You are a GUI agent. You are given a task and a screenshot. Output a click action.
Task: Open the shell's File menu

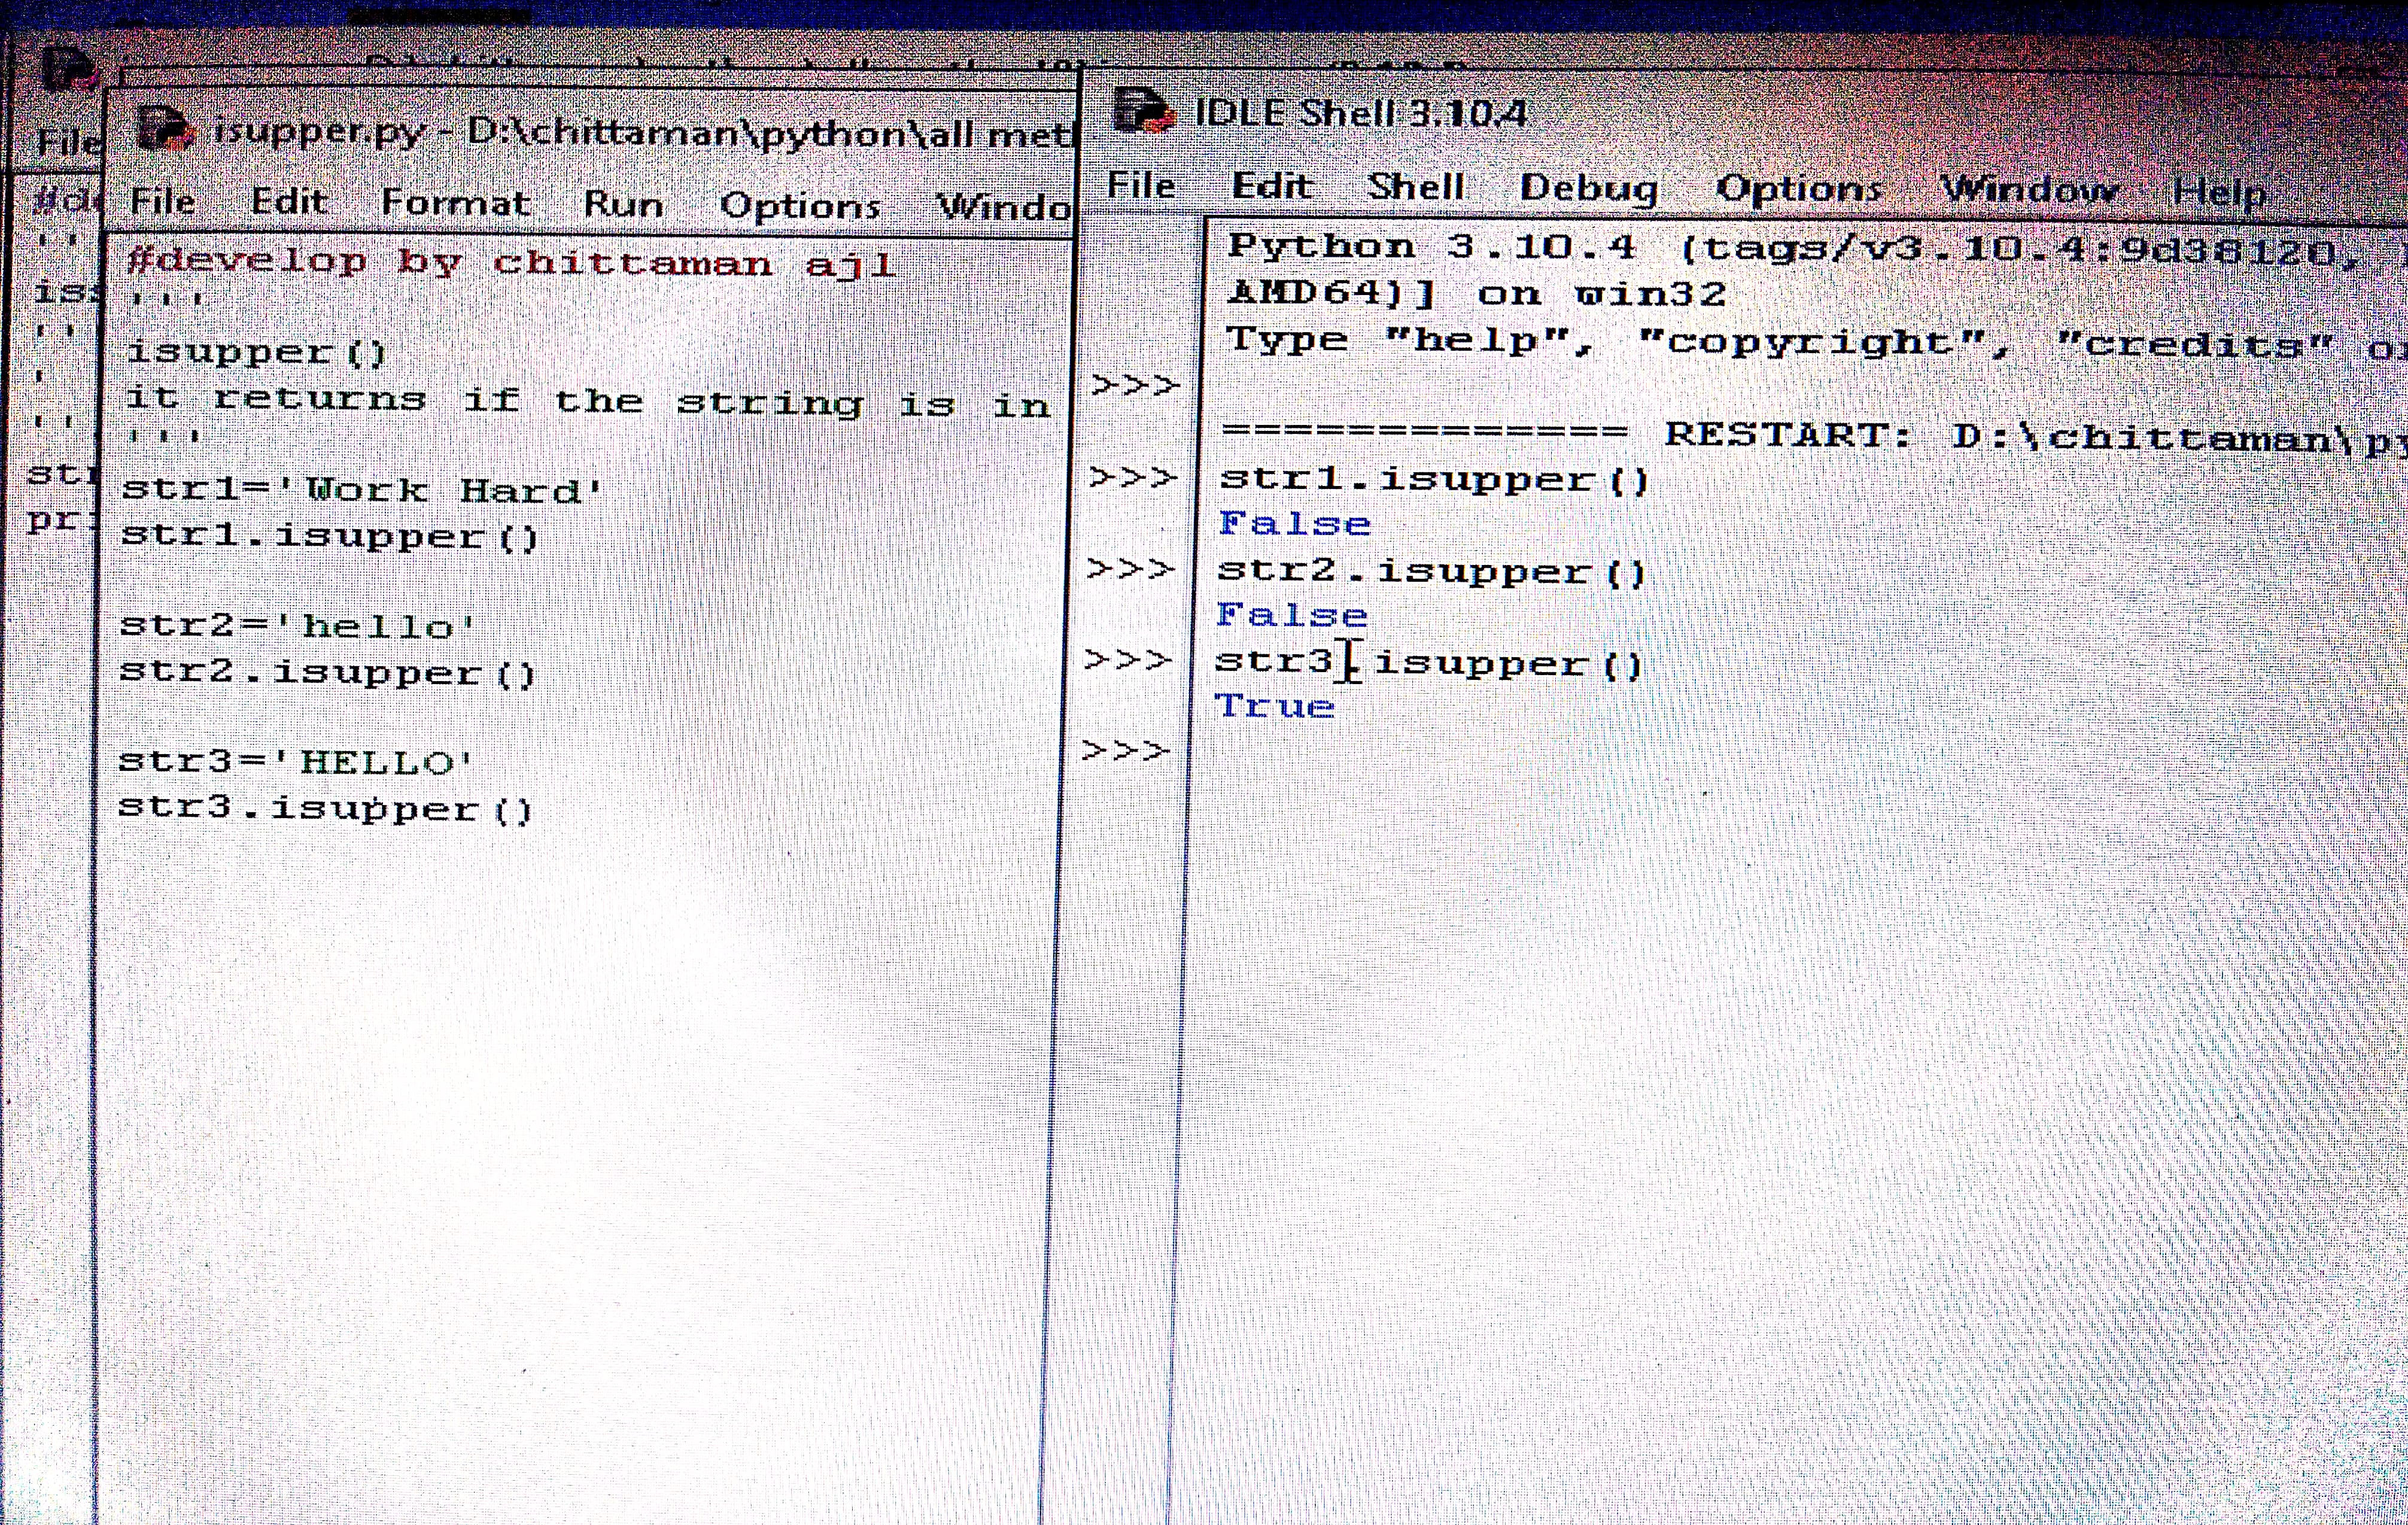1141,185
